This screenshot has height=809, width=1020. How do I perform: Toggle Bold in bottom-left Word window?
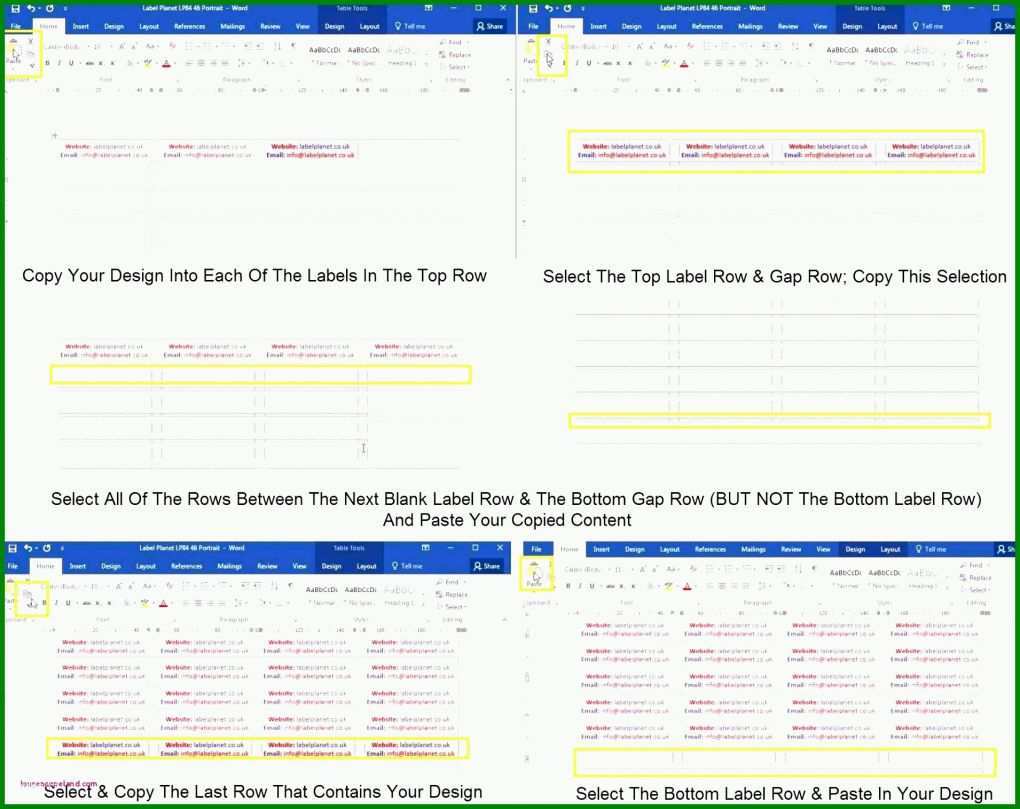(44, 603)
